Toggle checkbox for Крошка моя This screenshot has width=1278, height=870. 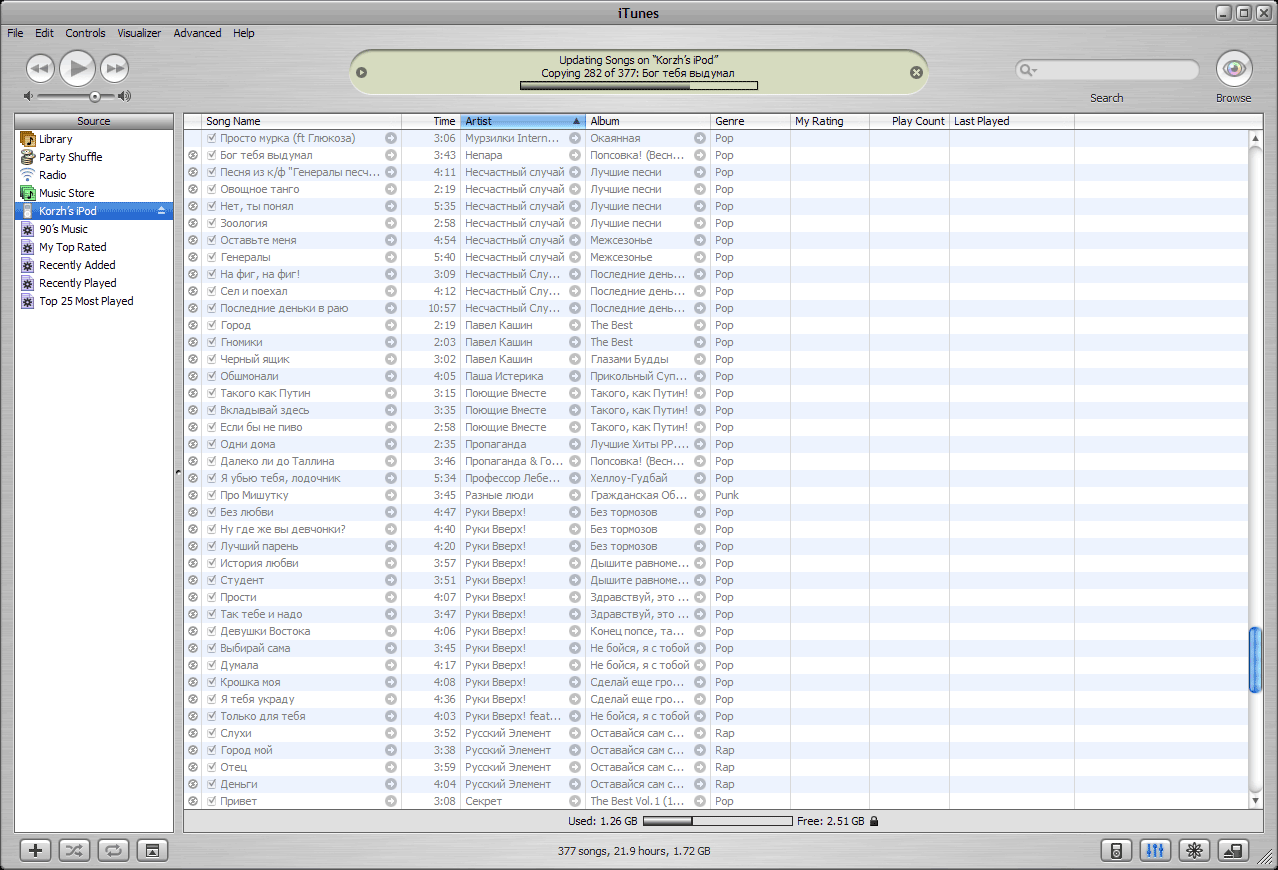(212, 682)
